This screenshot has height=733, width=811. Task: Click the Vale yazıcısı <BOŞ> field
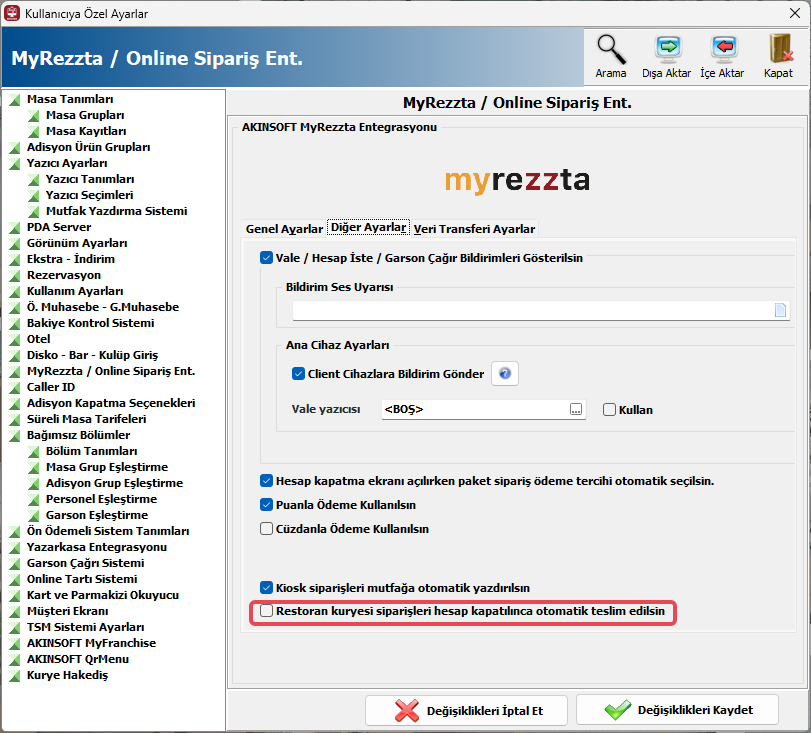[475, 410]
